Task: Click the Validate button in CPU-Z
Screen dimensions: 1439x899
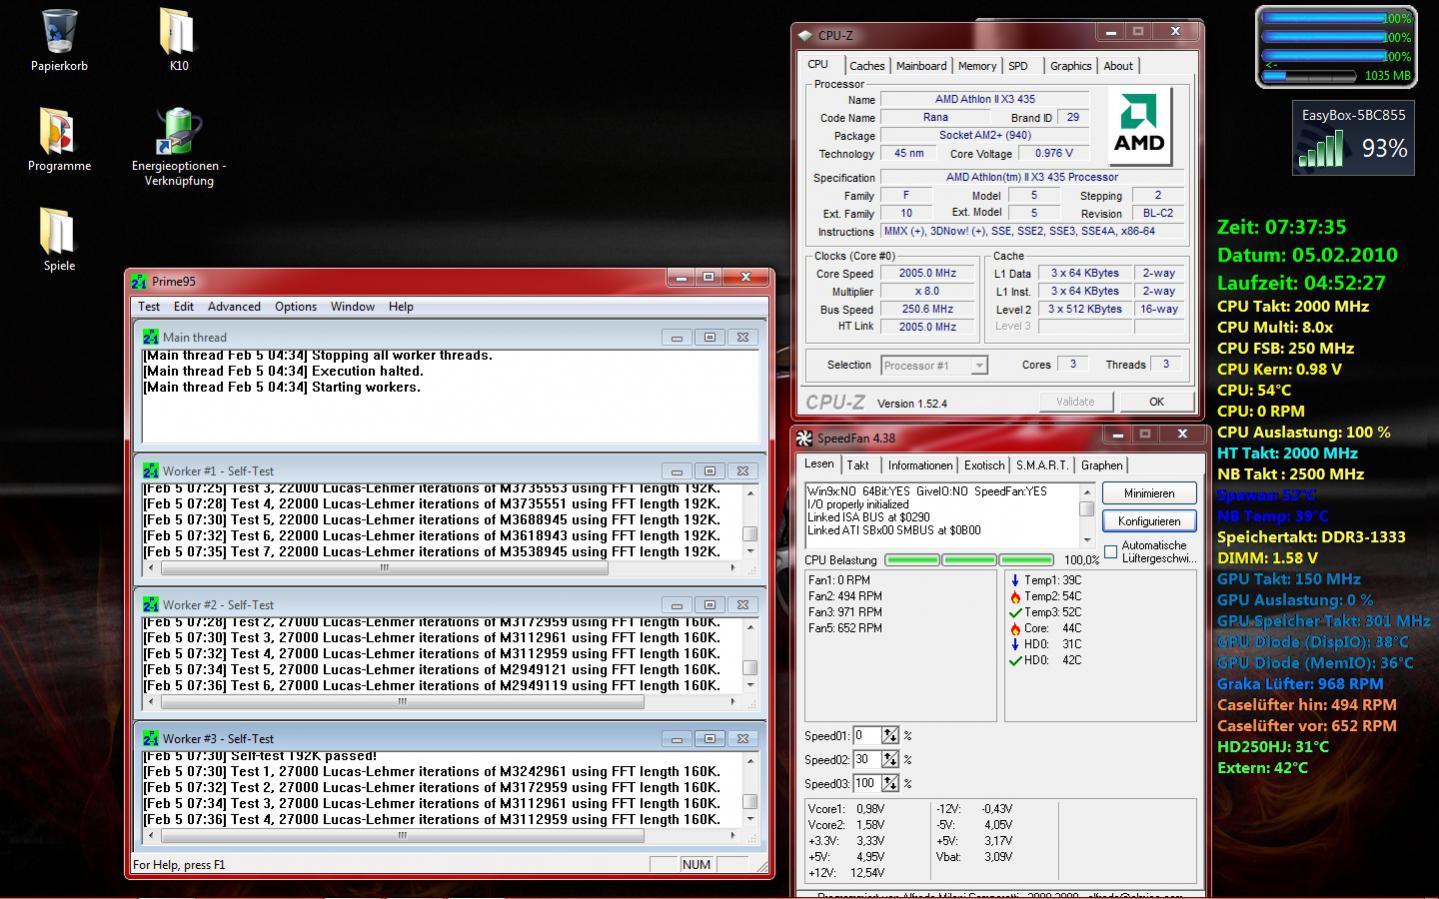Action: pos(1075,402)
